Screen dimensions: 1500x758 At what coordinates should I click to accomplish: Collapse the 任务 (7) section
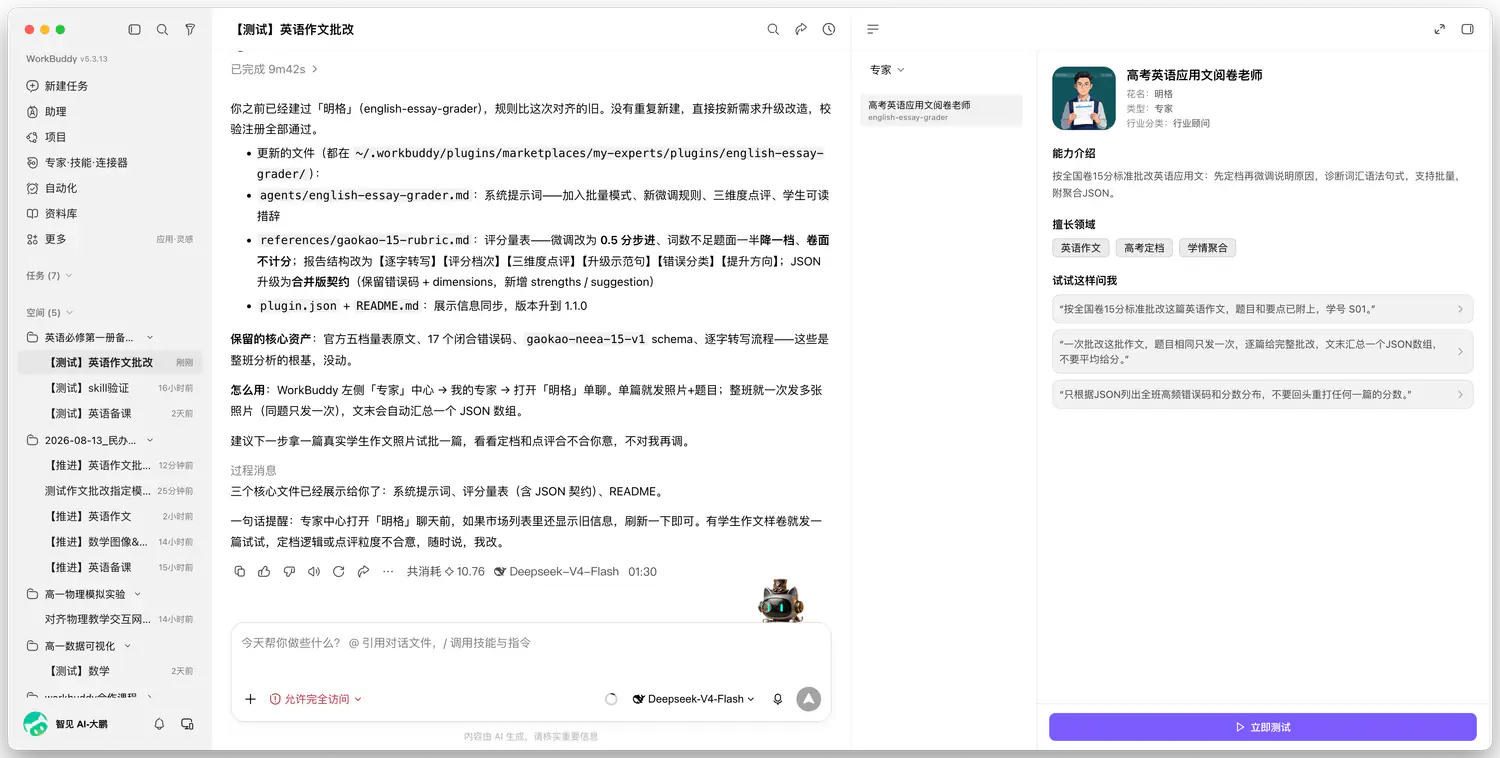tap(49, 275)
